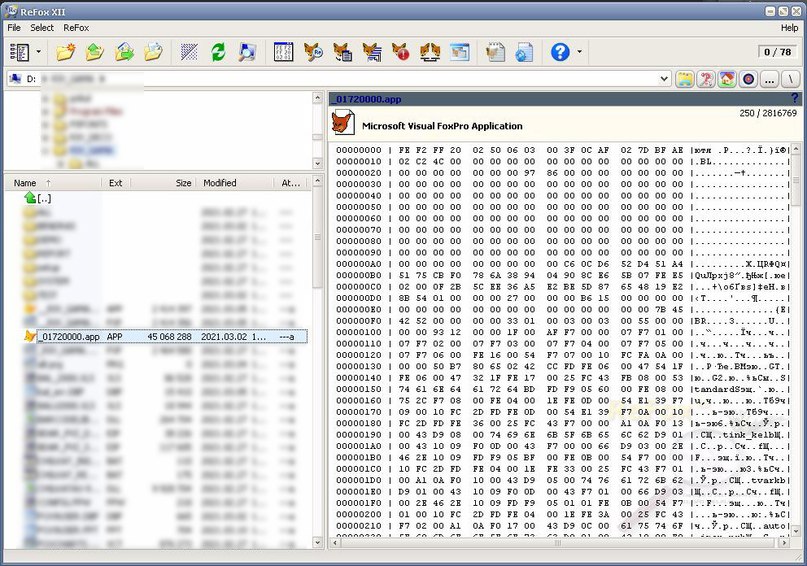Click the question mark in viewer title bar
Image resolution: width=807 pixels, height=566 pixels.
click(795, 98)
